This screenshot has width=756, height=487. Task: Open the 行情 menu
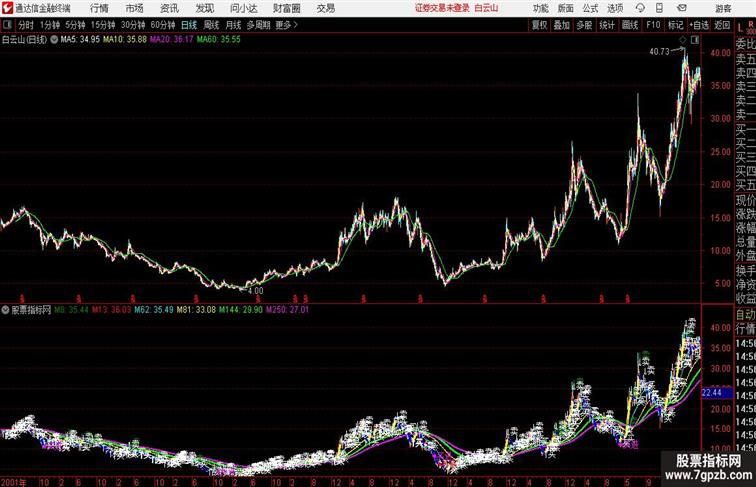[99, 8]
